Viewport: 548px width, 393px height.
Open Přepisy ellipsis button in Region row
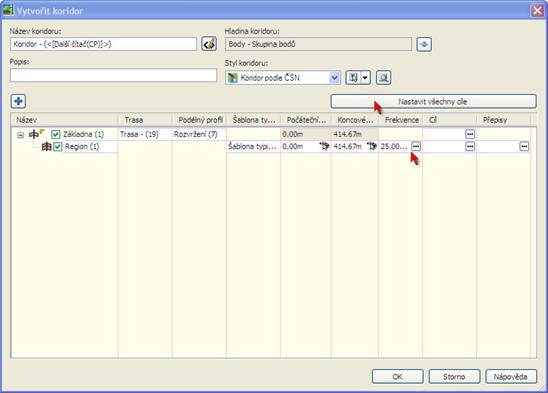tap(524, 146)
